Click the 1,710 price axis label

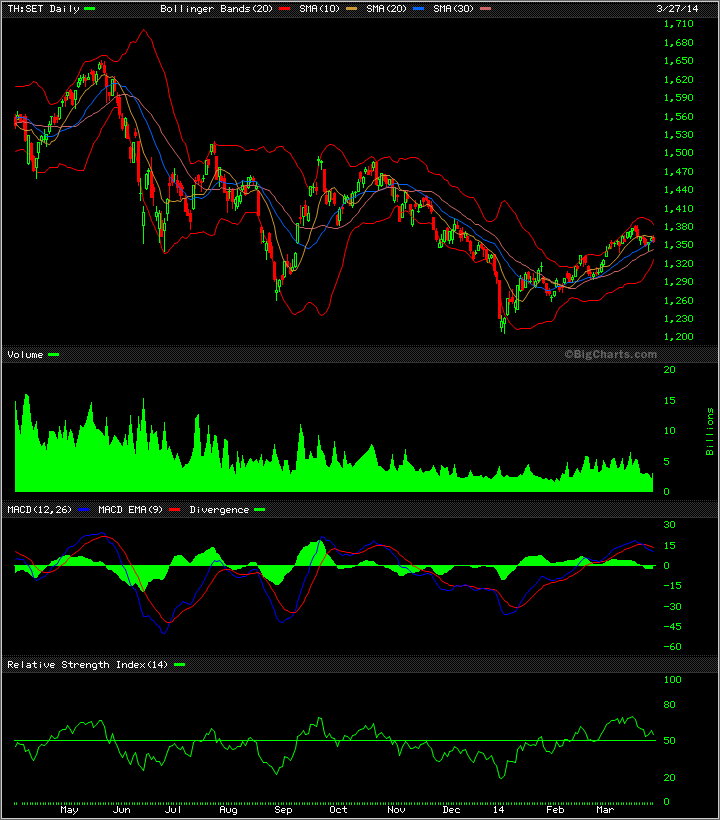pyautogui.click(x=678, y=24)
